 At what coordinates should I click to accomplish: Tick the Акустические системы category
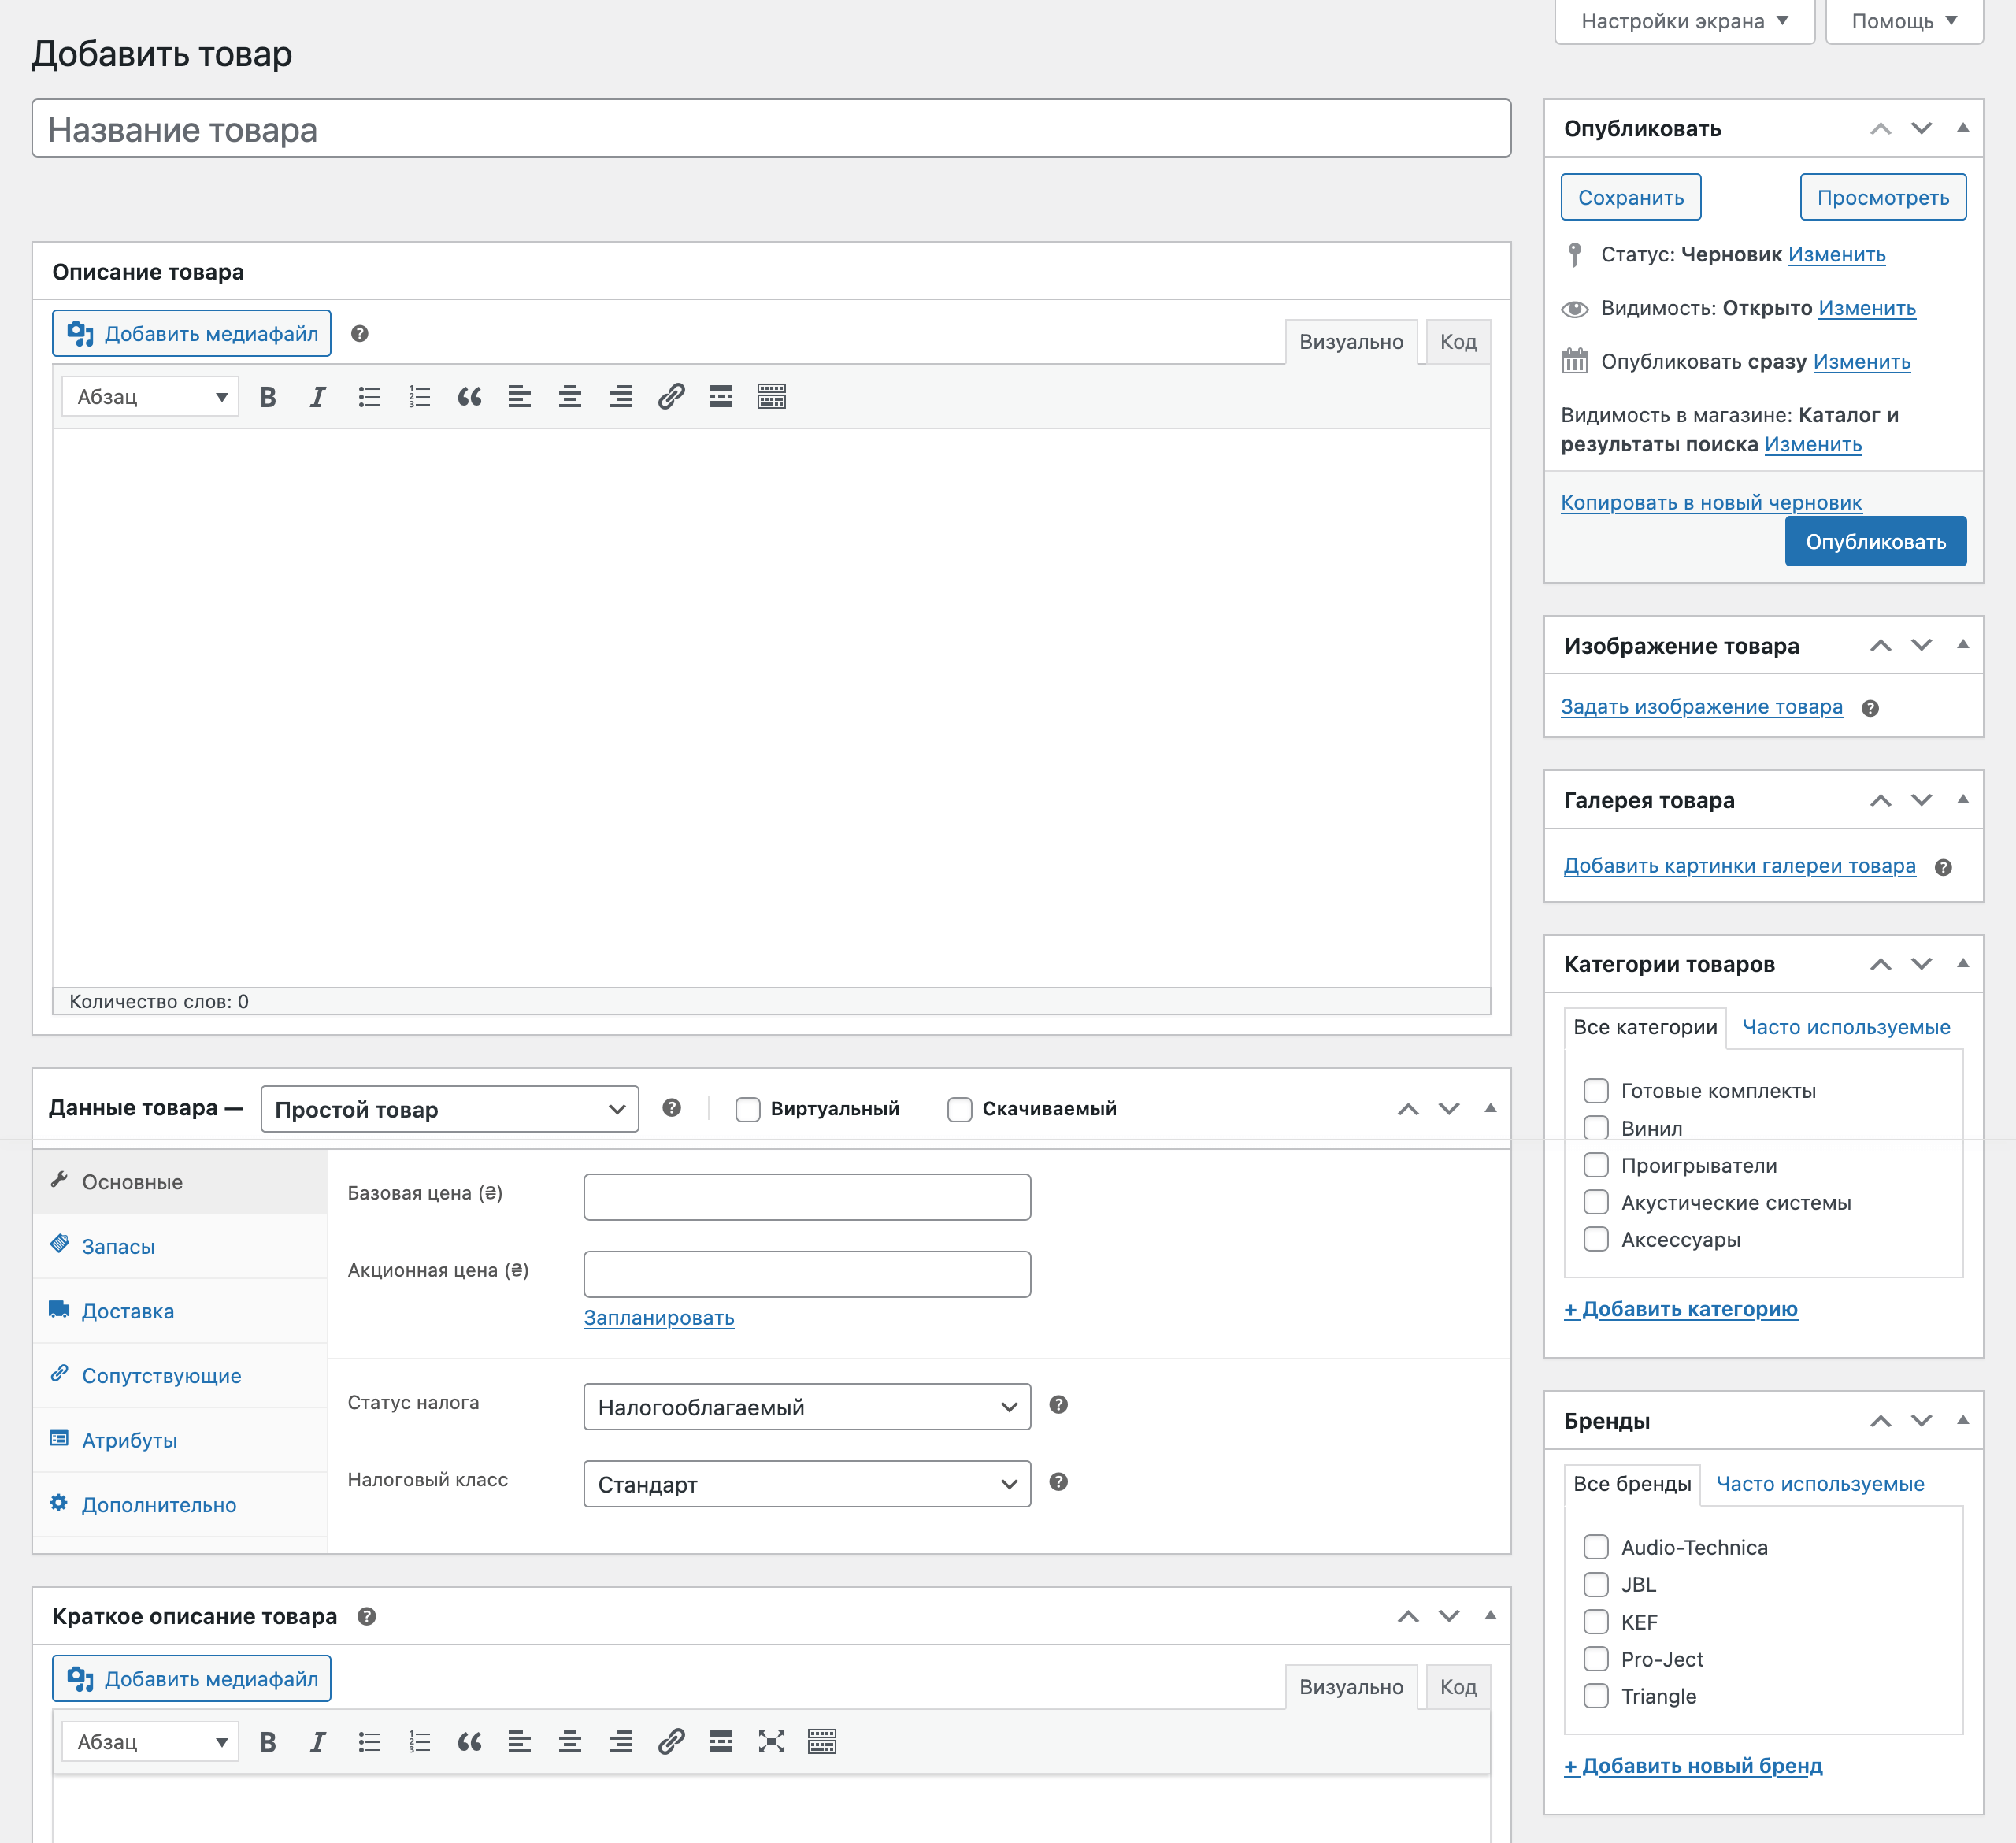[x=1596, y=1202]
